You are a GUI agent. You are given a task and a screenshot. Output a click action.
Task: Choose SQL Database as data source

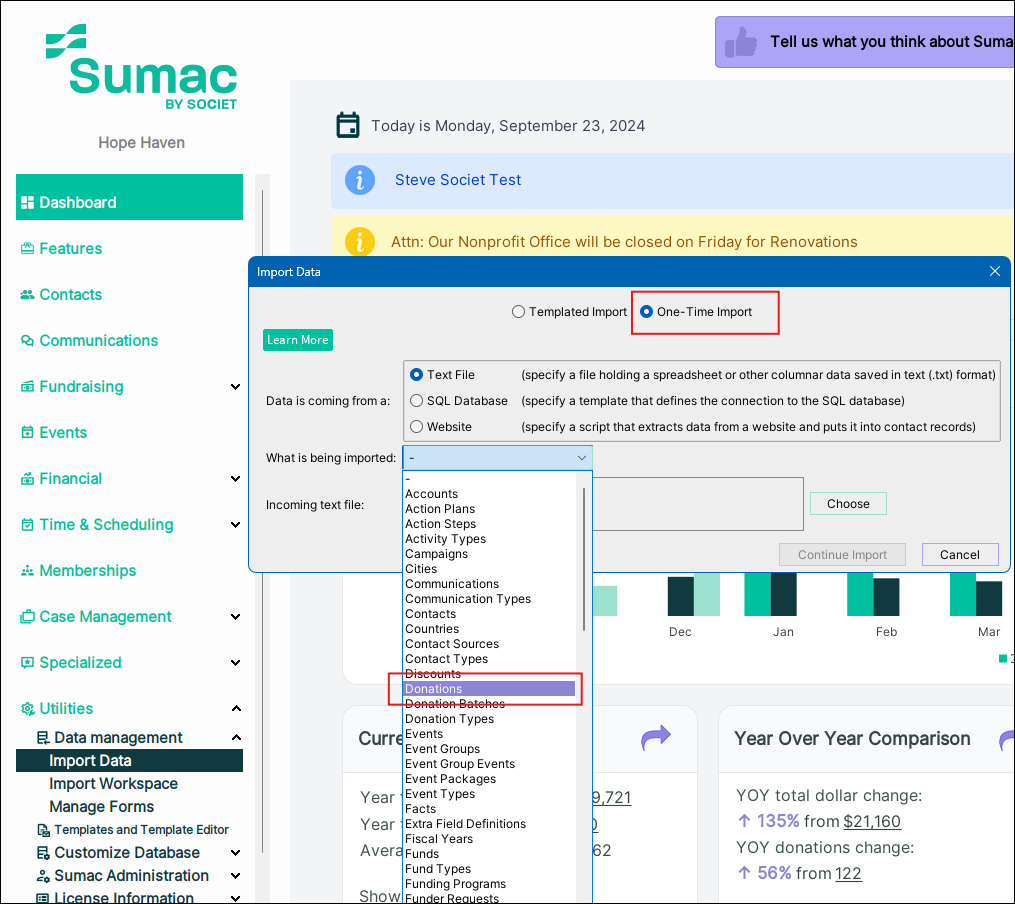pos(416,401)
